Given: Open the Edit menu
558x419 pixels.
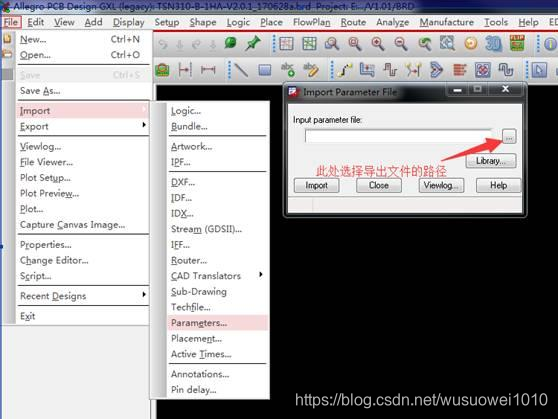Looking at the screenshot, I should [x=36, y=22].
